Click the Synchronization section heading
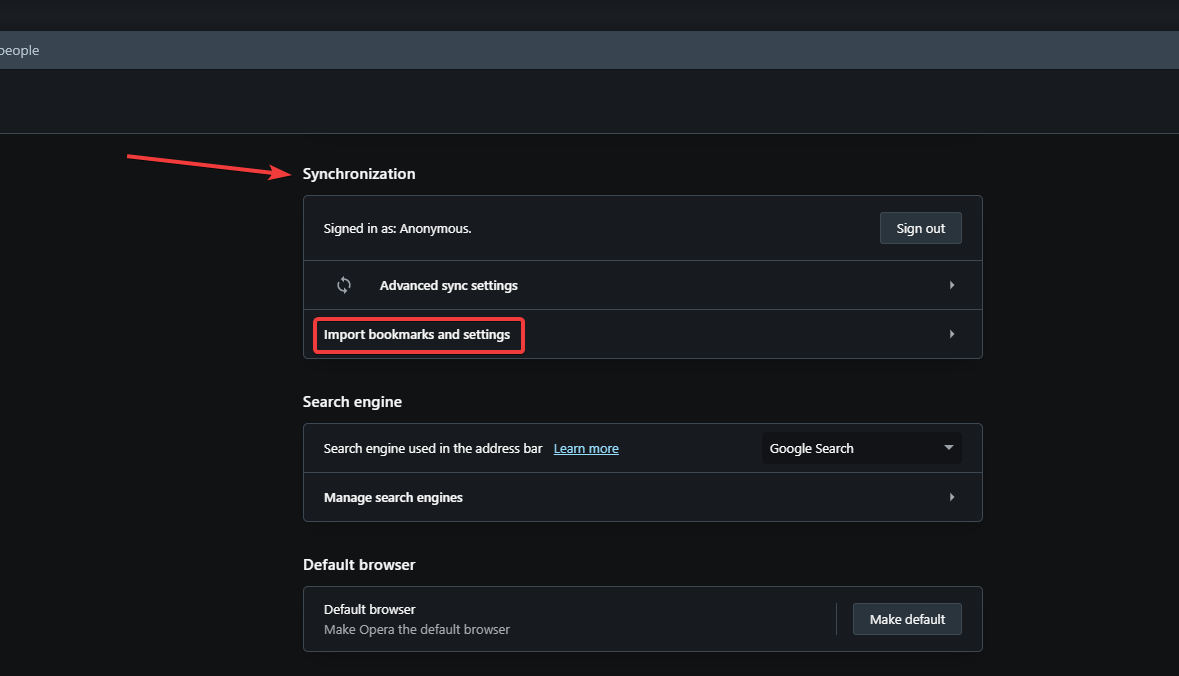 click(x=359, y=174)
